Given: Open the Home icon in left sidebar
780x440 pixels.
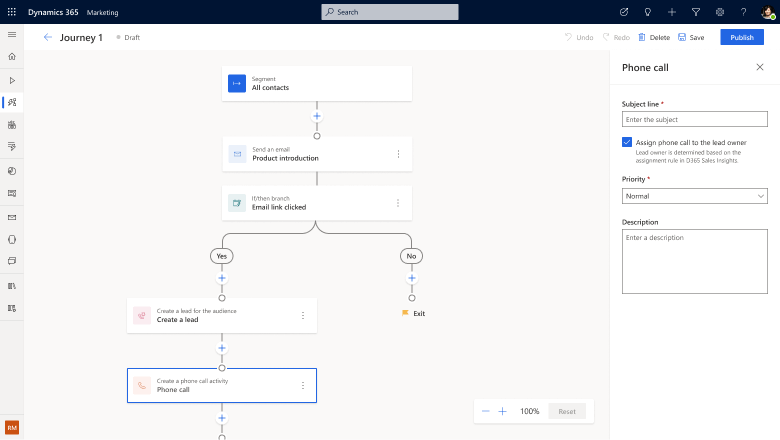Looking at the screenshot, I should click(12, 57).
